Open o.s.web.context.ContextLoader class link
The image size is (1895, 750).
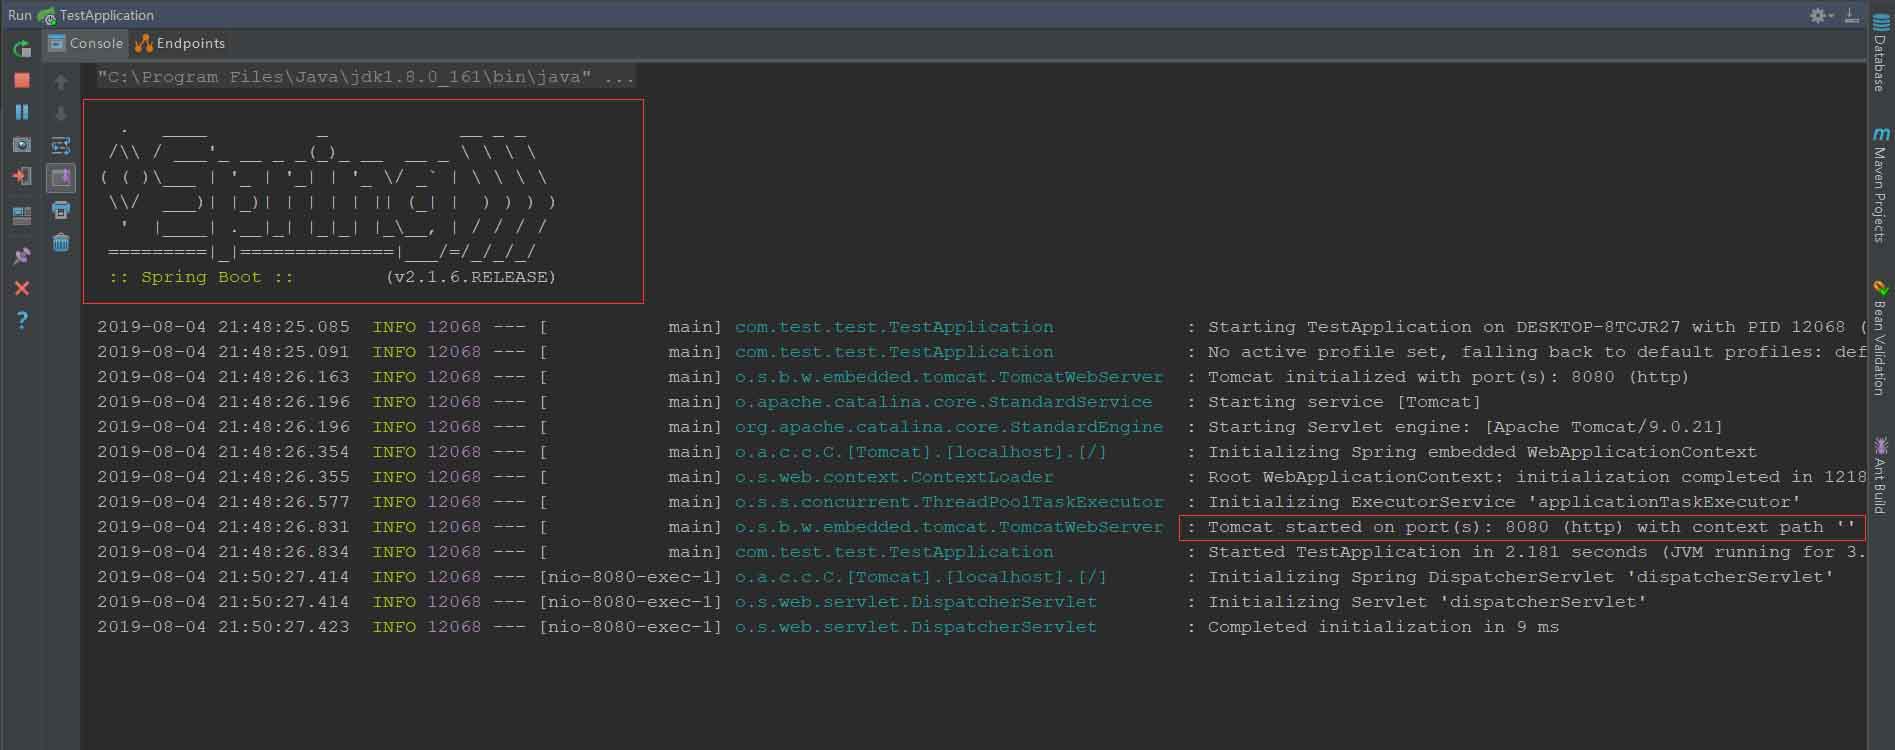point(894,477)
